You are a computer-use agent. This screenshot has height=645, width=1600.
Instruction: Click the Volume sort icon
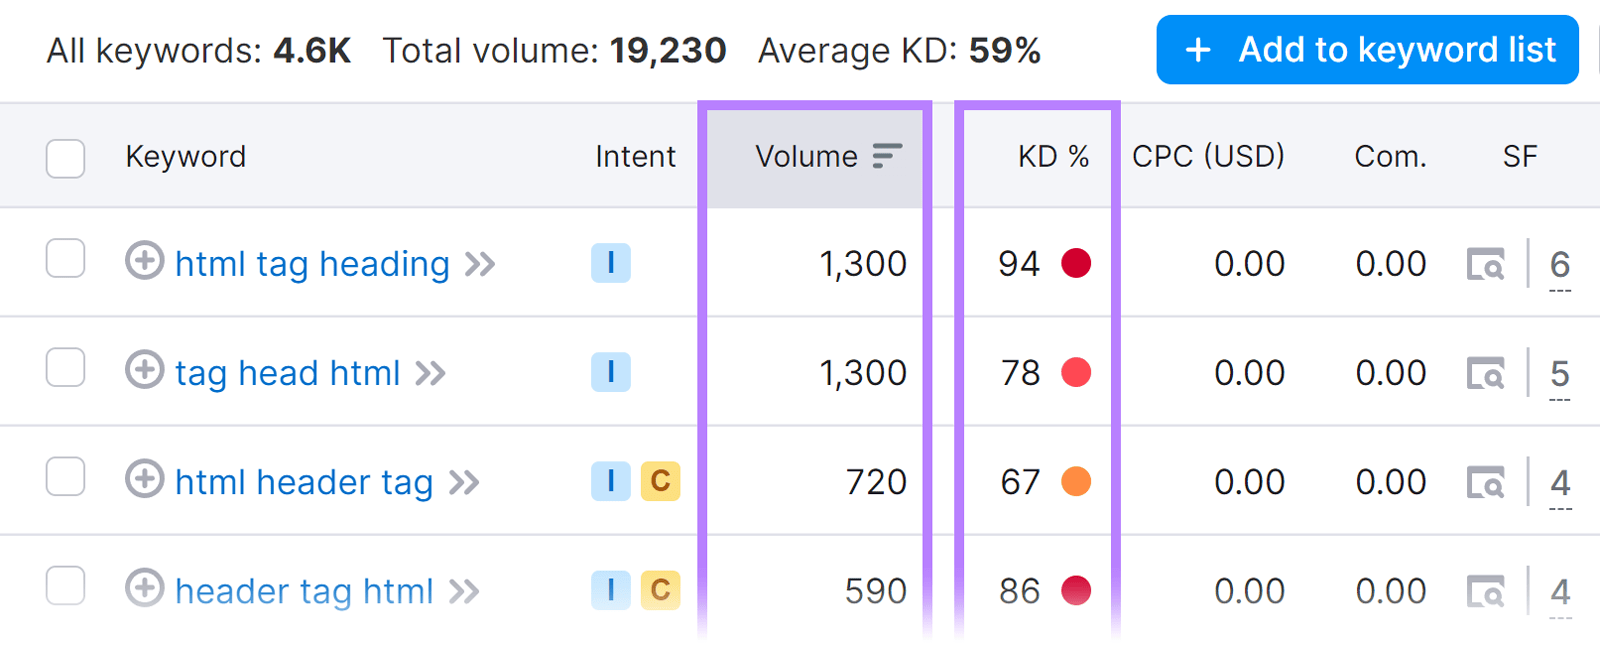(886, 156)
